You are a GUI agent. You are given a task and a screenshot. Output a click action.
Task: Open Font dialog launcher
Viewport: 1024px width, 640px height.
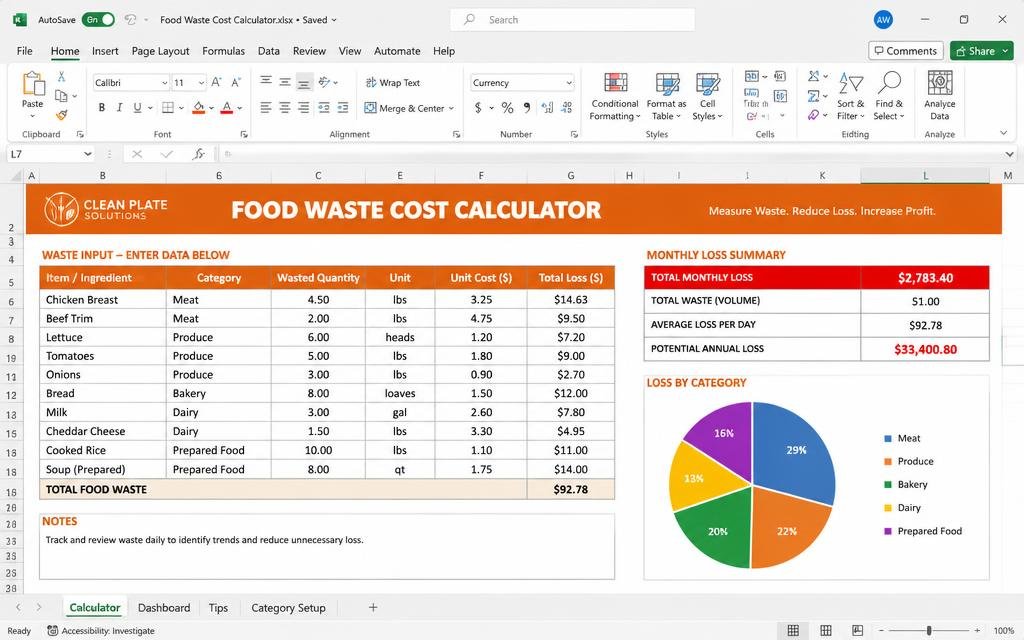coord(244,135)
